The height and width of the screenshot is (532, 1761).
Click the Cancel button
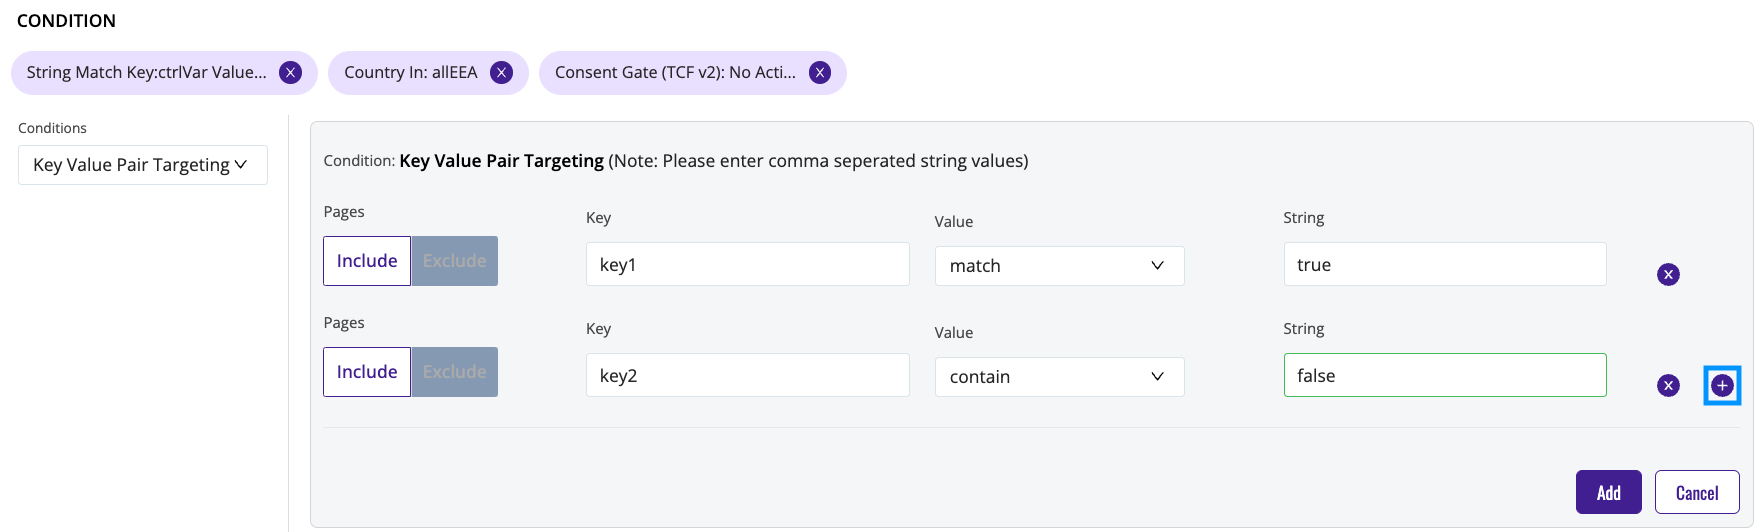tap(1697, 492)
